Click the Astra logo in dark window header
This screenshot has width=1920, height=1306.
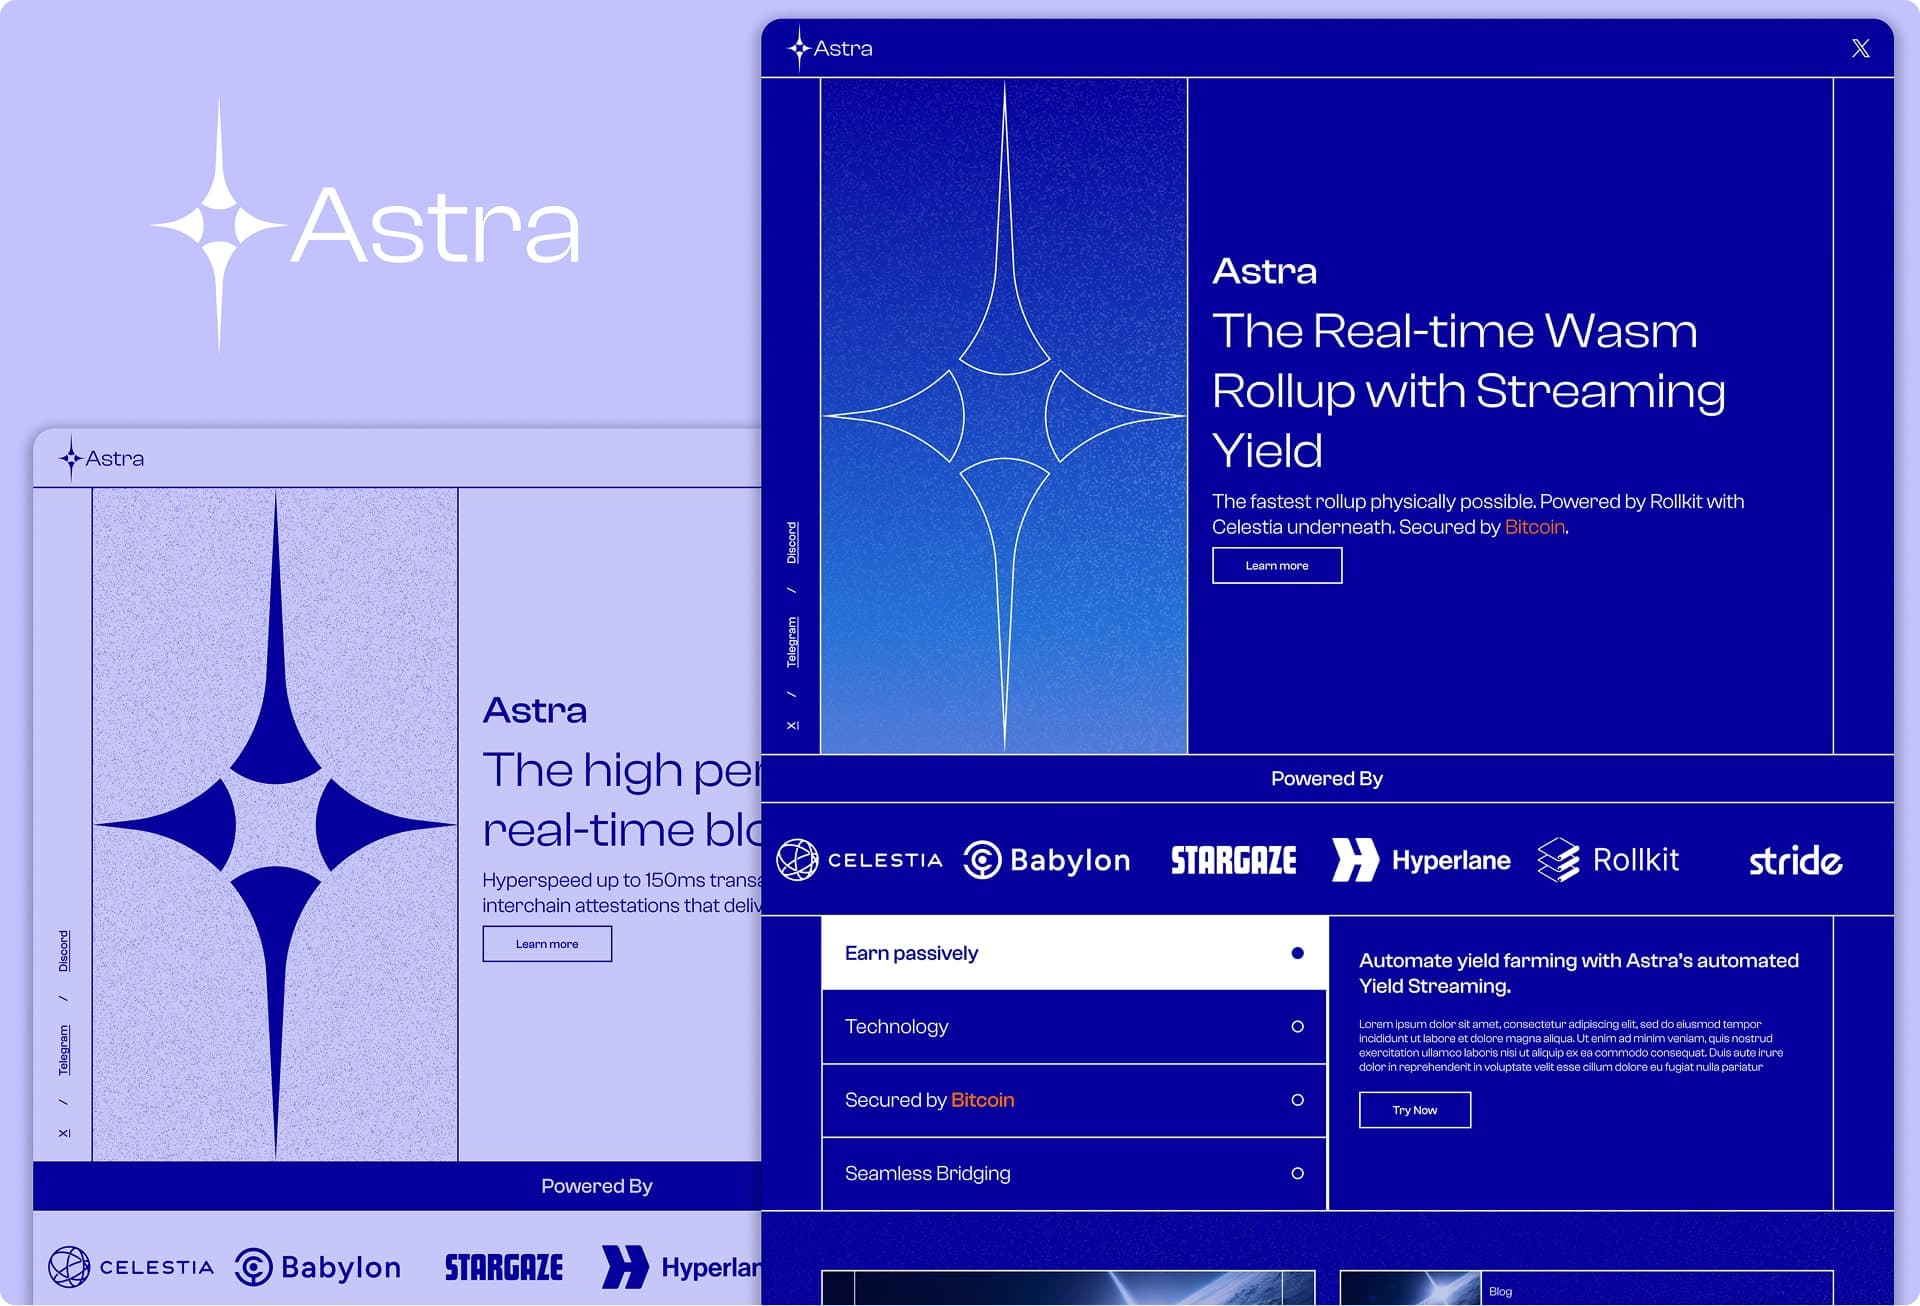[830, 48]
